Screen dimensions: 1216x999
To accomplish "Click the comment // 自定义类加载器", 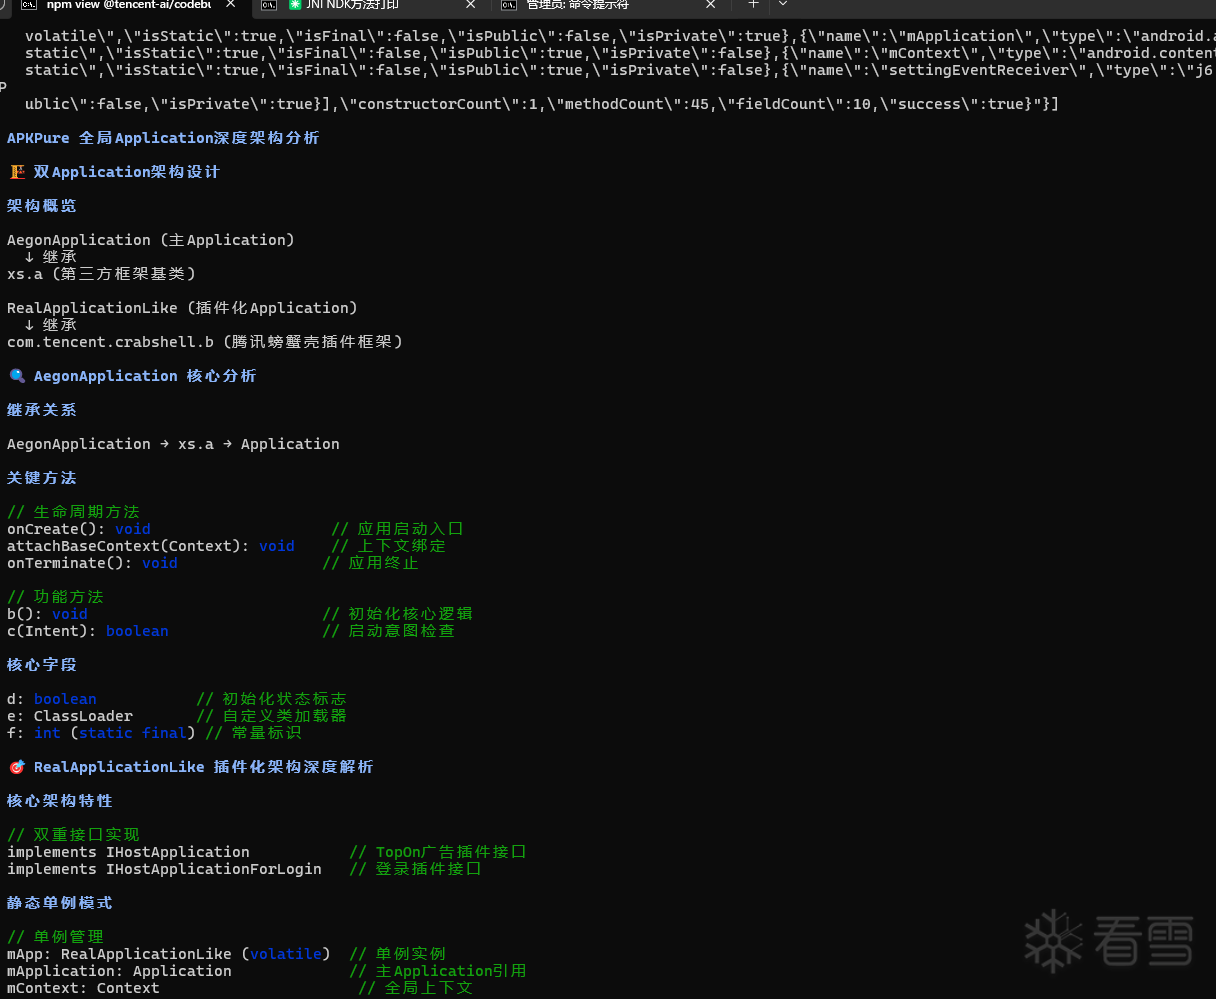I will (271, 716).
